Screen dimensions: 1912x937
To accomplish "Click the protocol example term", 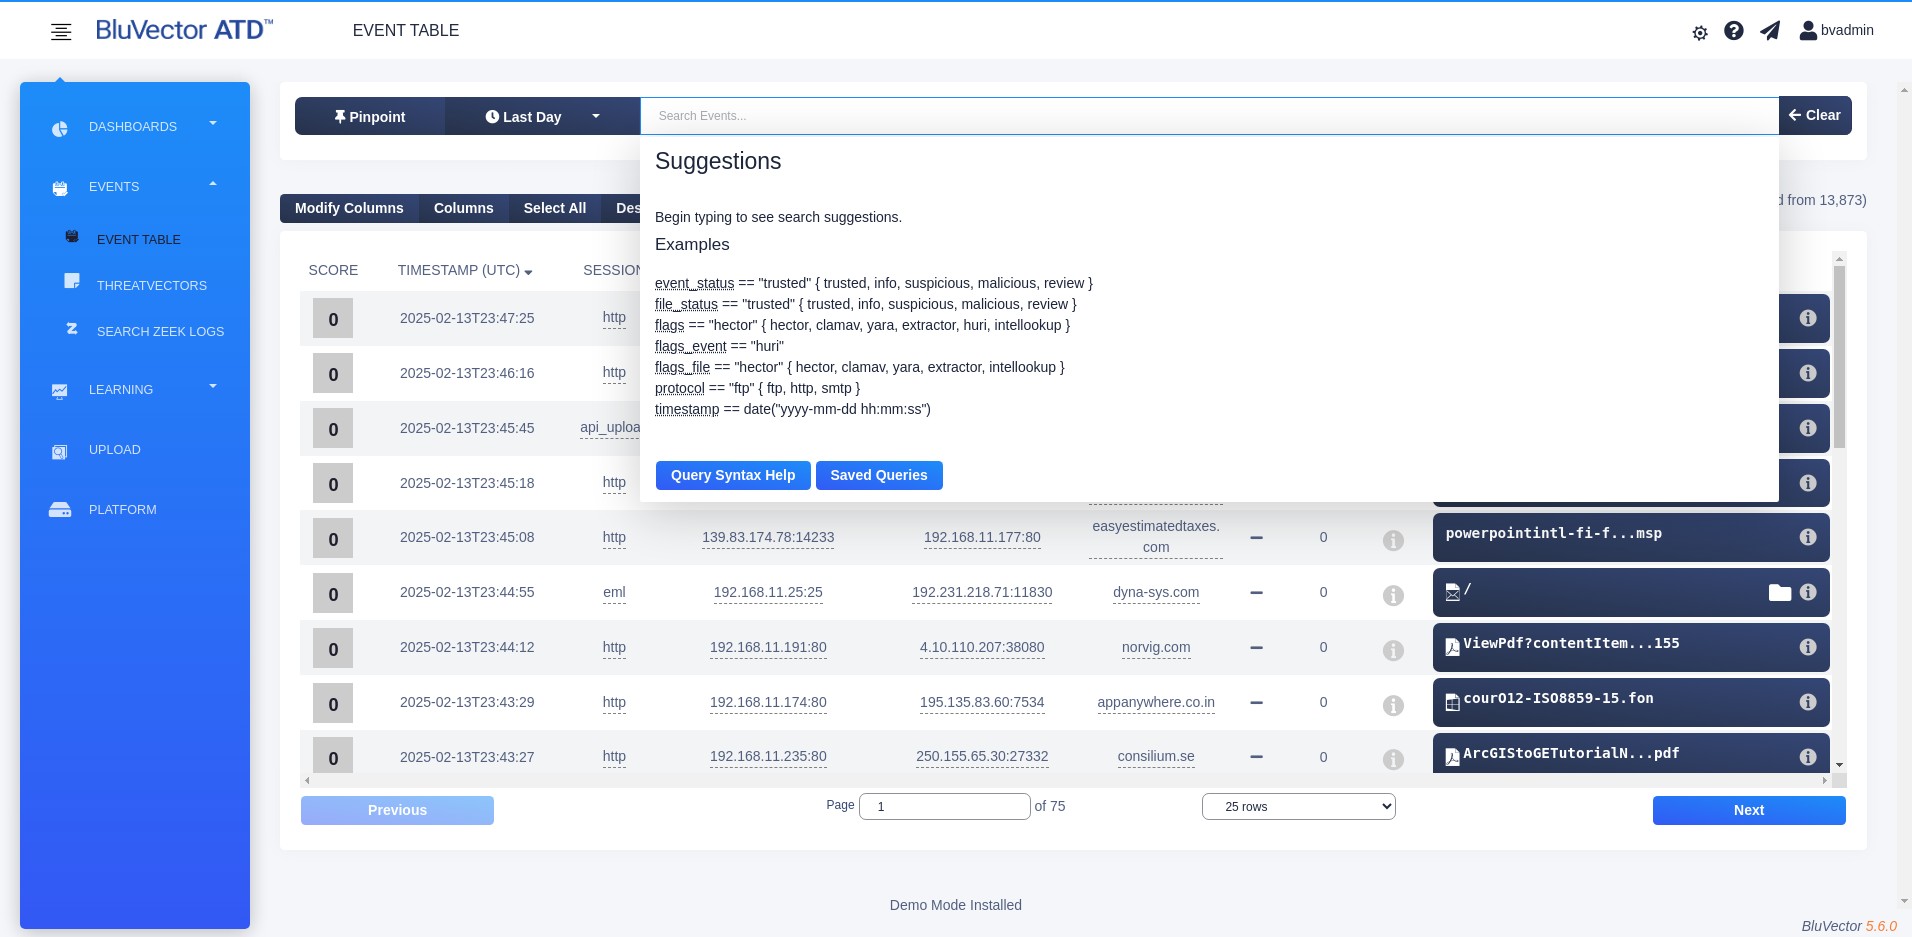I will (x=680, y=388).
